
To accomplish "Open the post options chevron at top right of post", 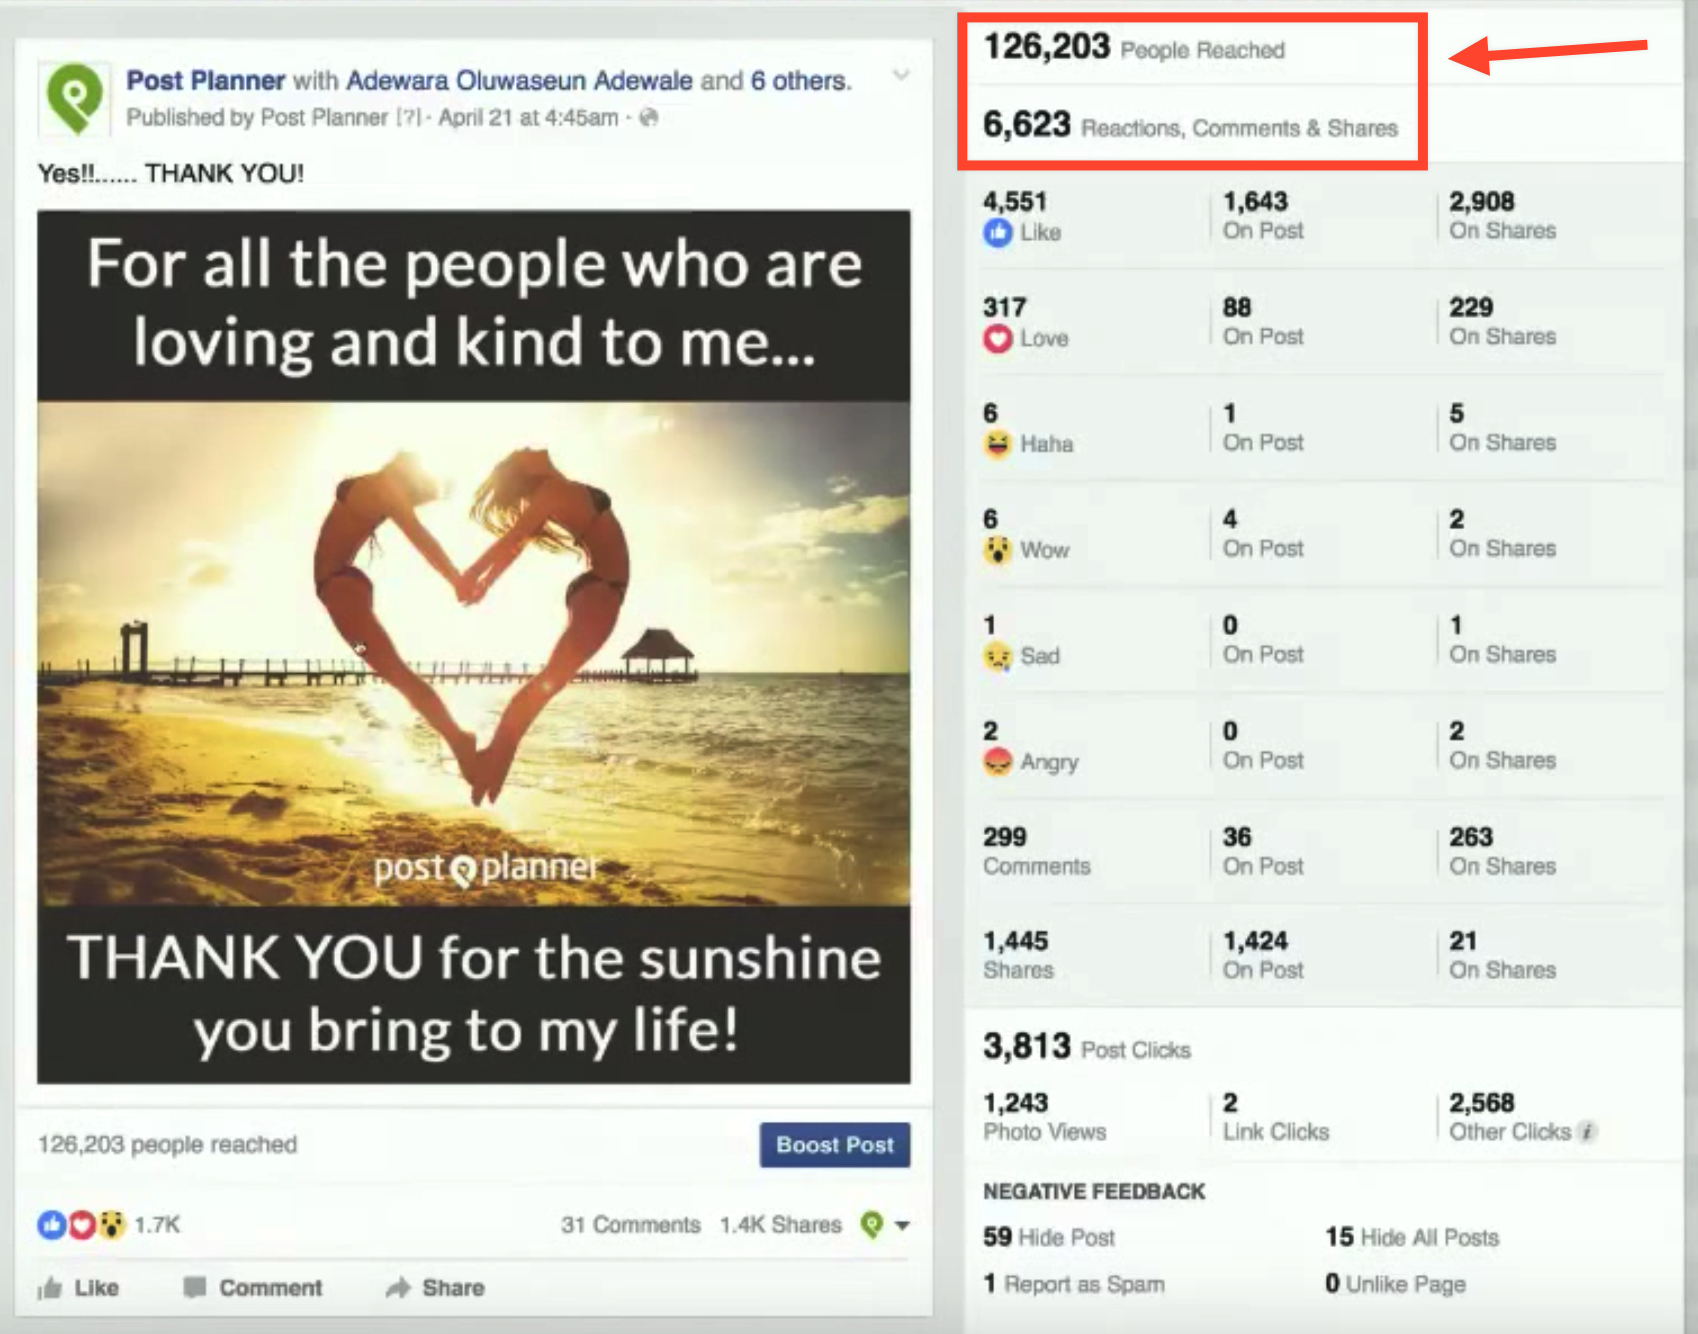I will coord(901,76).
